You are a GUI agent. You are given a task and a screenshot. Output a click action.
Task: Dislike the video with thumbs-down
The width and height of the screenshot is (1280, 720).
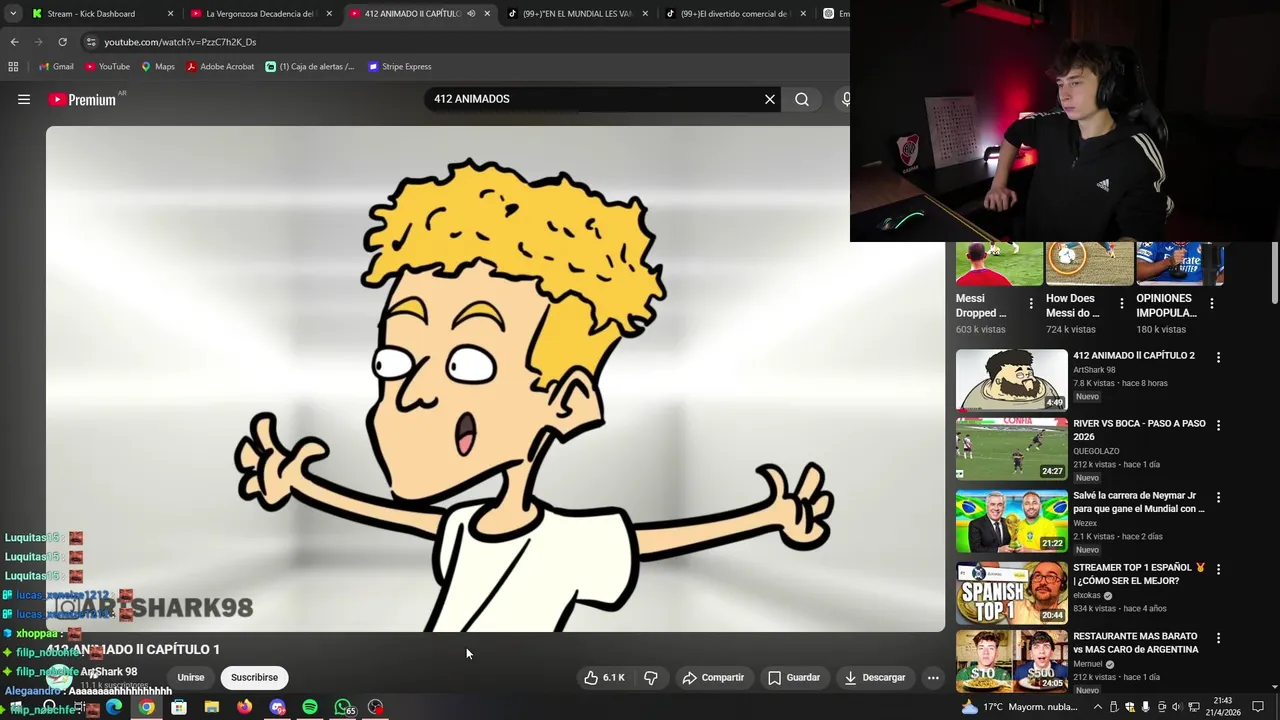[x=651, y=677]
